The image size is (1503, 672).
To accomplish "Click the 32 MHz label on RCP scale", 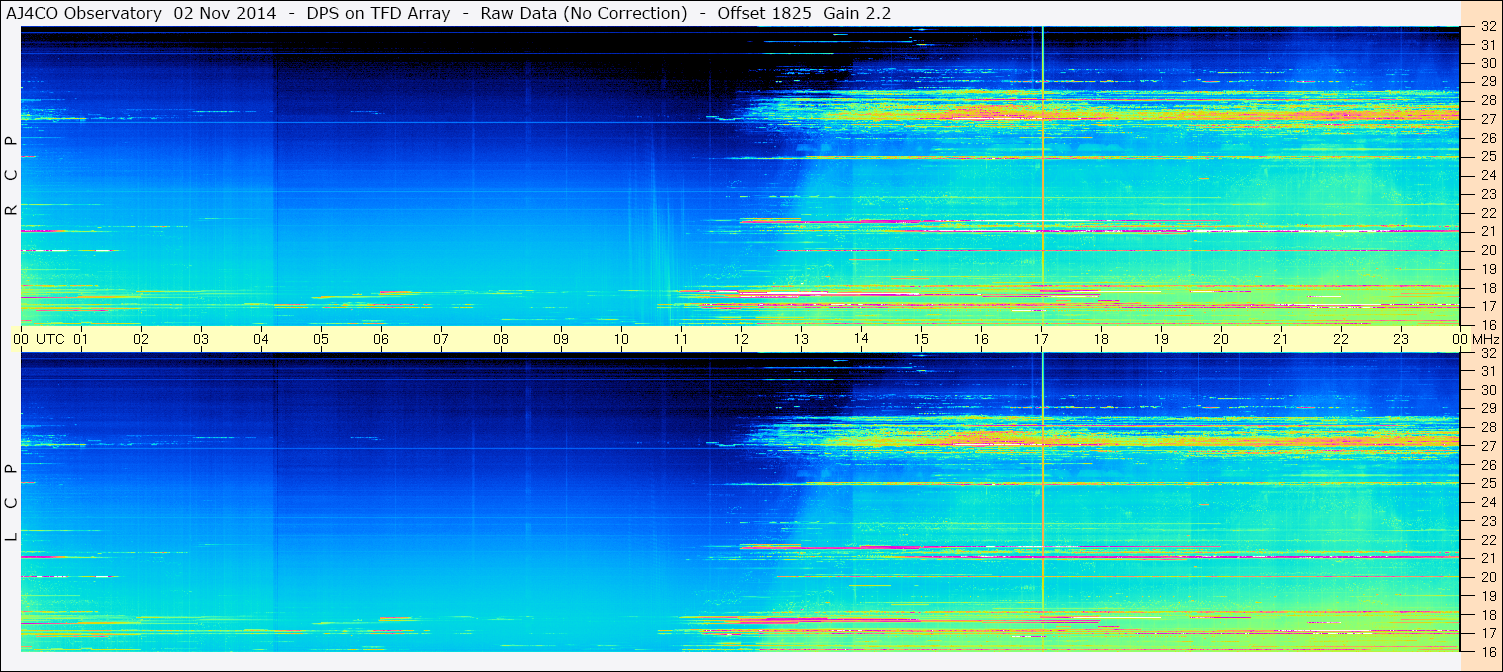I will [x=1487, y=28].
